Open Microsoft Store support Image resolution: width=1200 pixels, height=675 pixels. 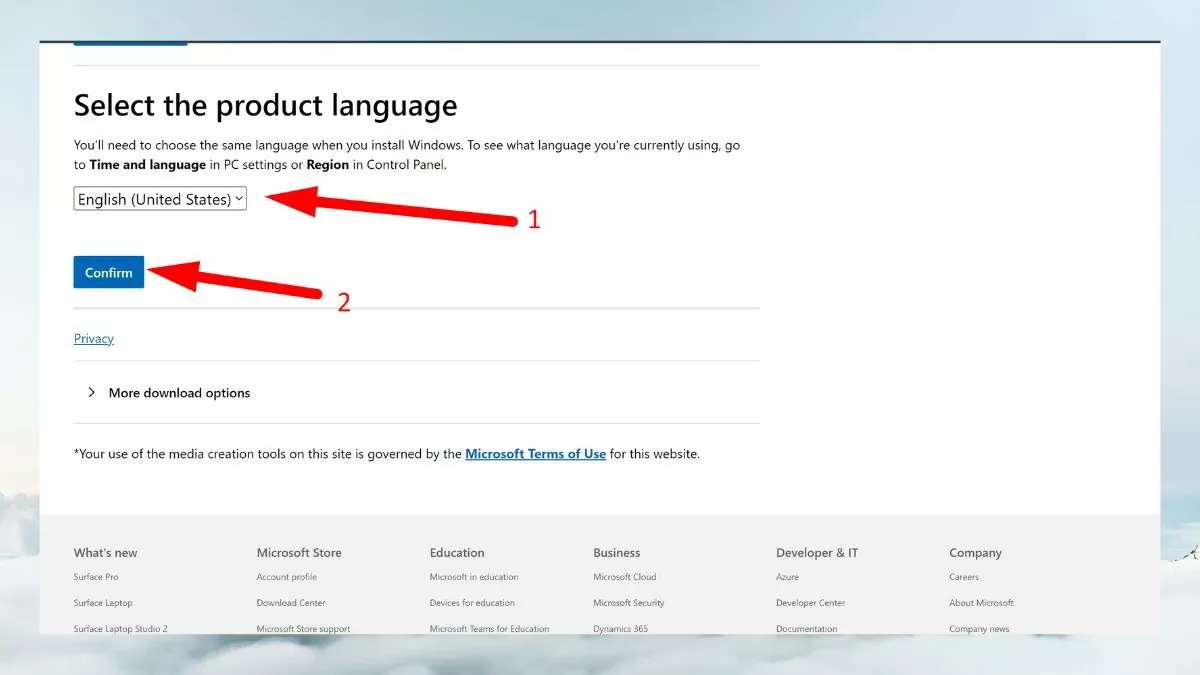point(303,628)
